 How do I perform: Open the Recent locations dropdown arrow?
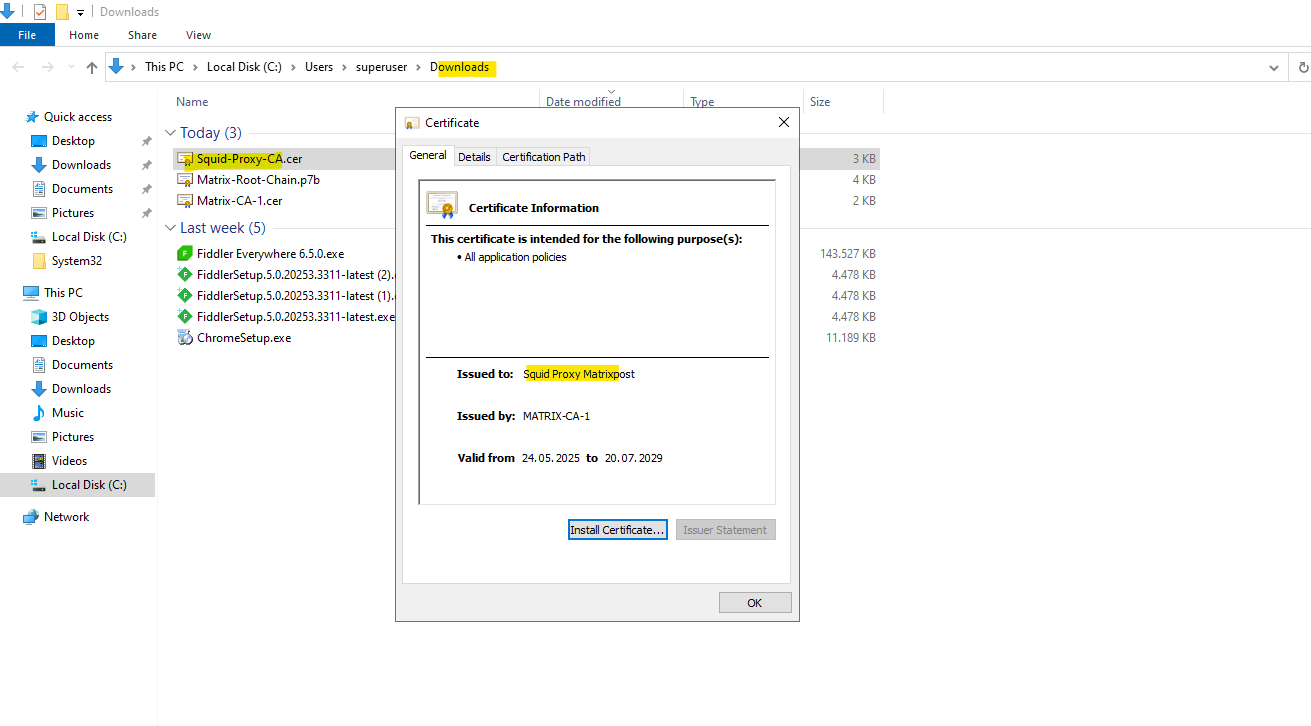pyautogui.click(x=69, y=68)
